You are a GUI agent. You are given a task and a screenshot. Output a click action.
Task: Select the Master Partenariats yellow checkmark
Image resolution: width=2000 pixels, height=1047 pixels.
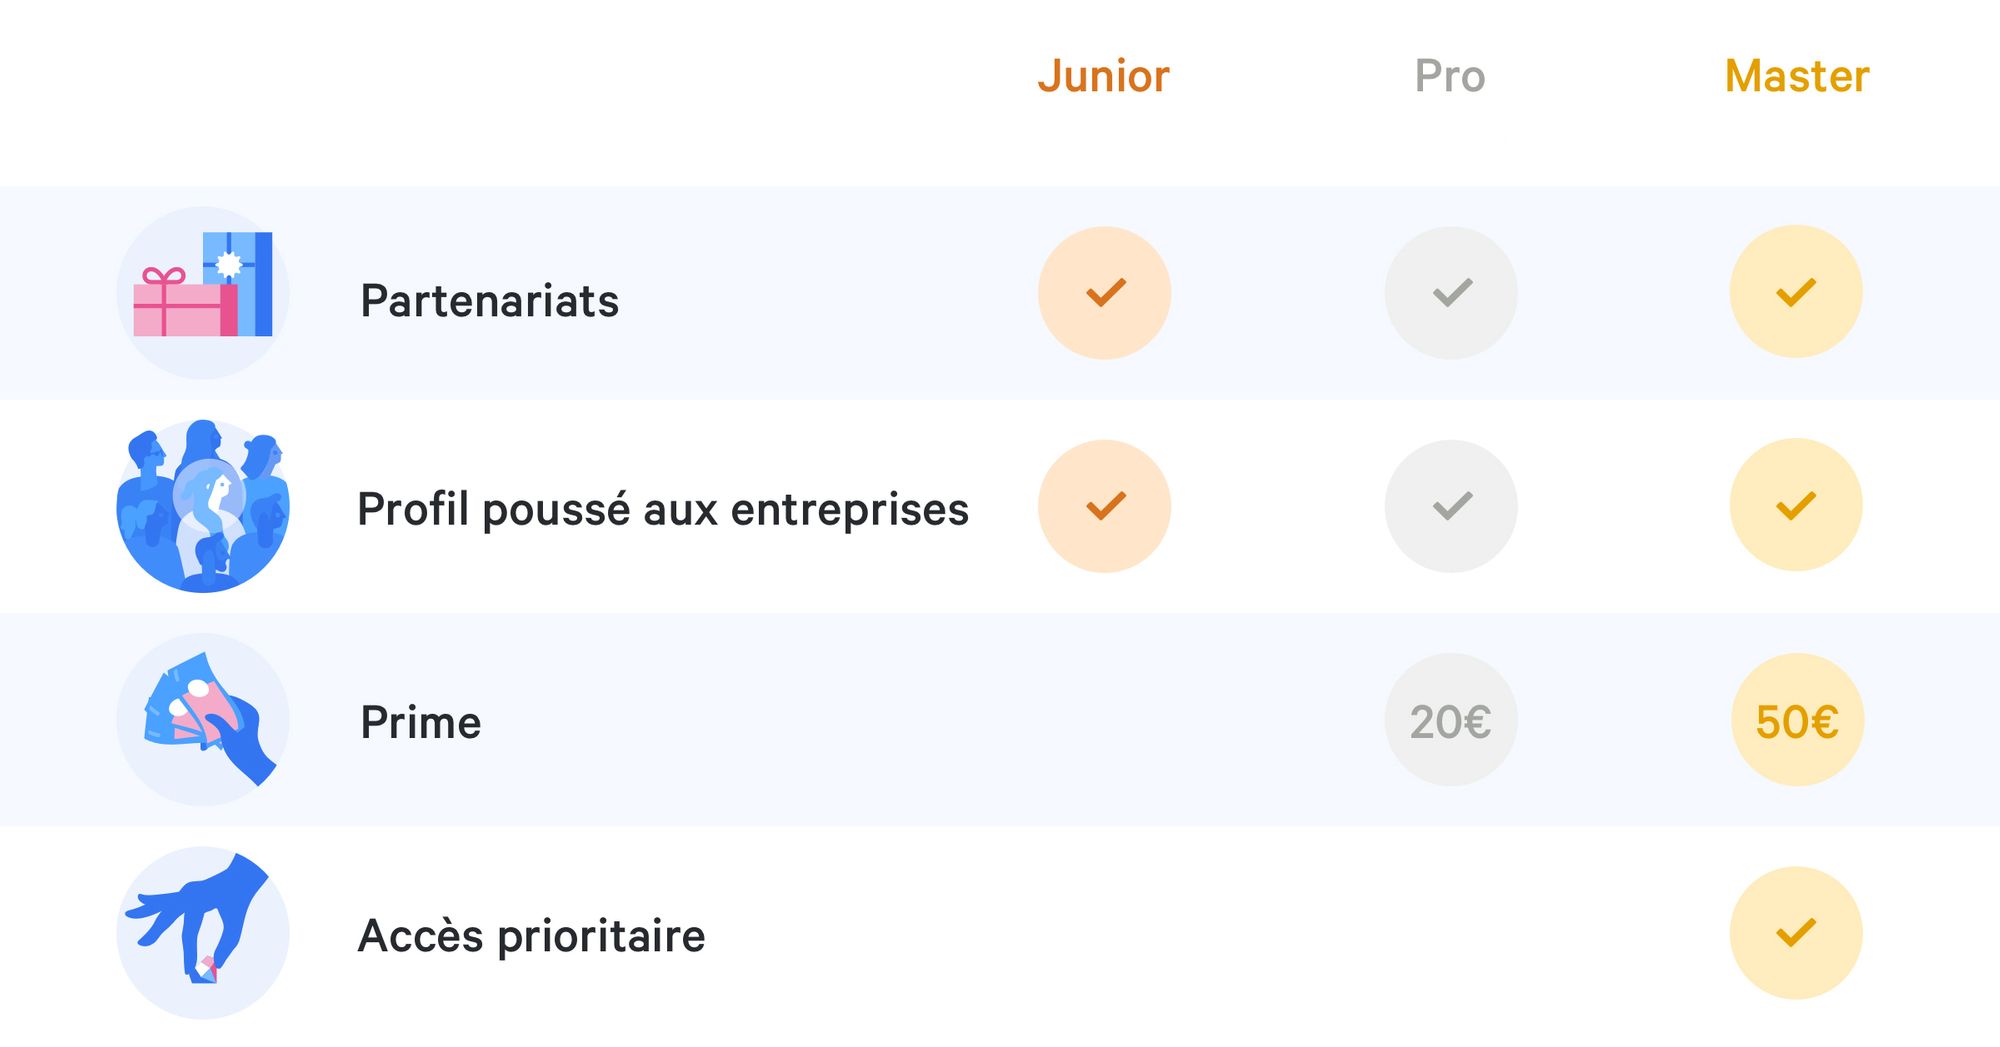[x=1796, y=291]
